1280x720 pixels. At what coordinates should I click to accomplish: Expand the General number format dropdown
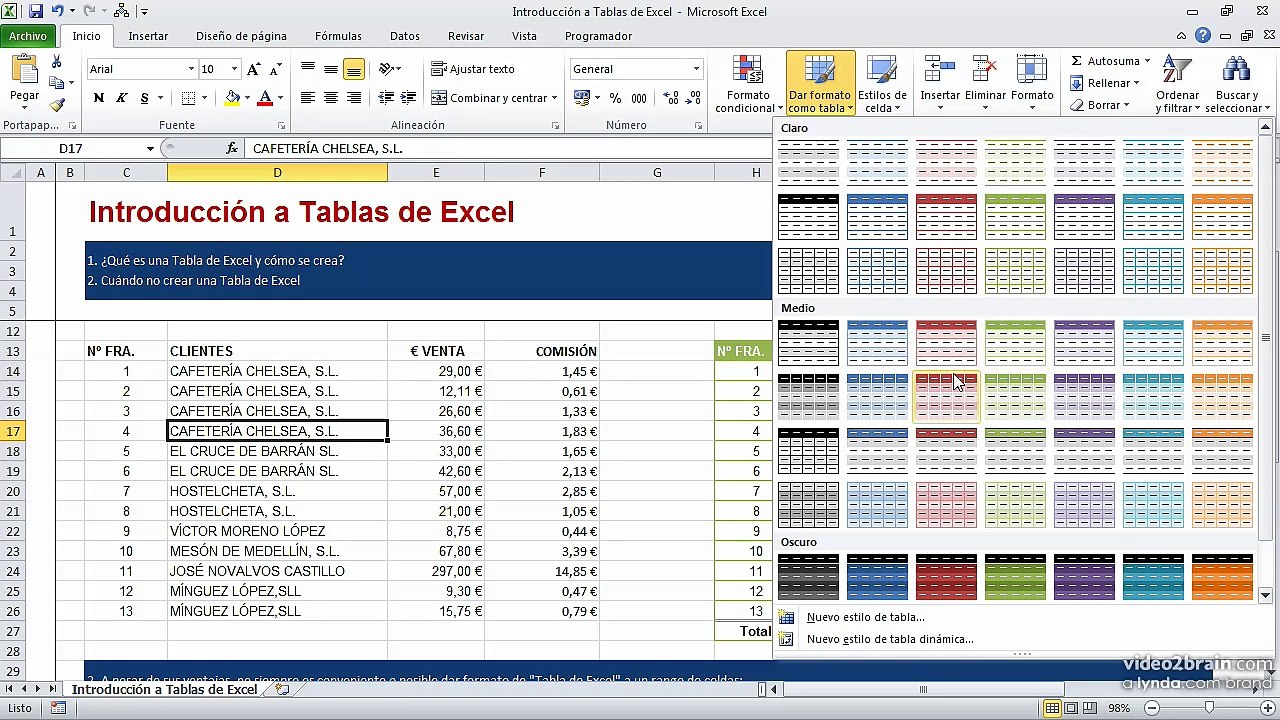pyautogui.click(x=696, y=69)
